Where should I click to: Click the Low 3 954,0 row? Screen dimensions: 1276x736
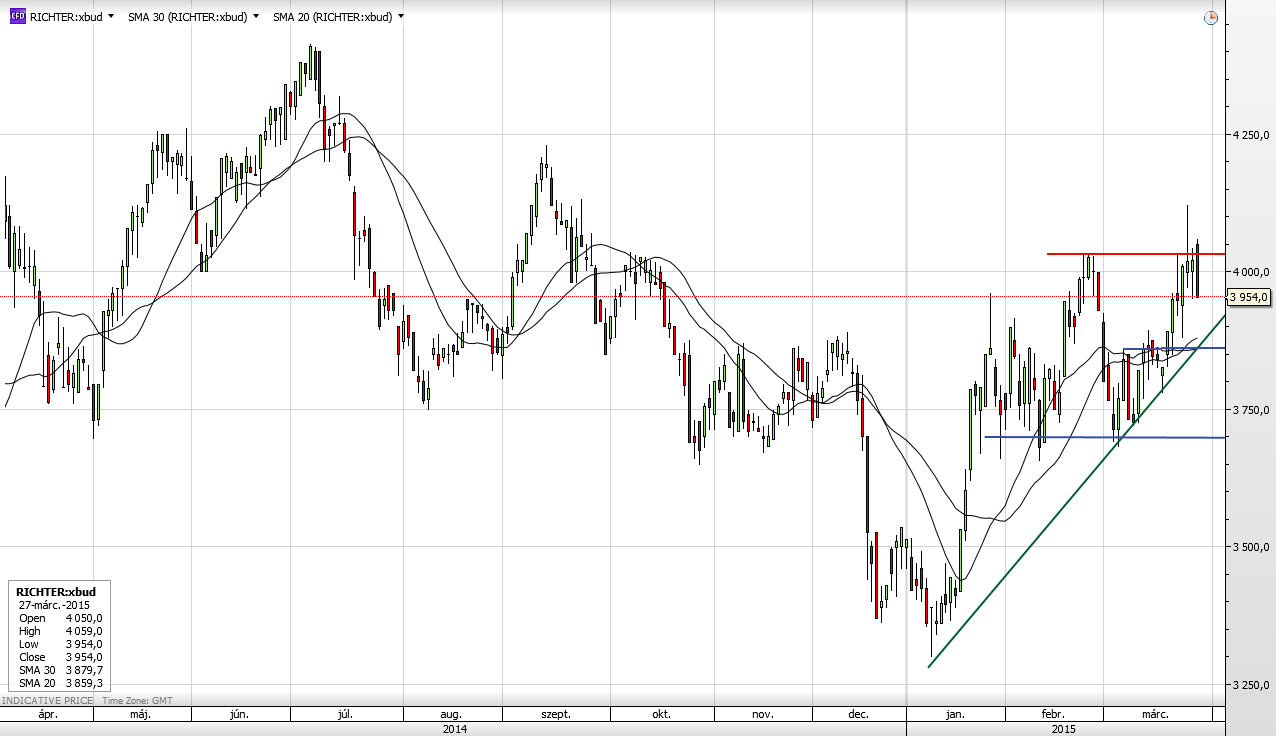point(60,644)
